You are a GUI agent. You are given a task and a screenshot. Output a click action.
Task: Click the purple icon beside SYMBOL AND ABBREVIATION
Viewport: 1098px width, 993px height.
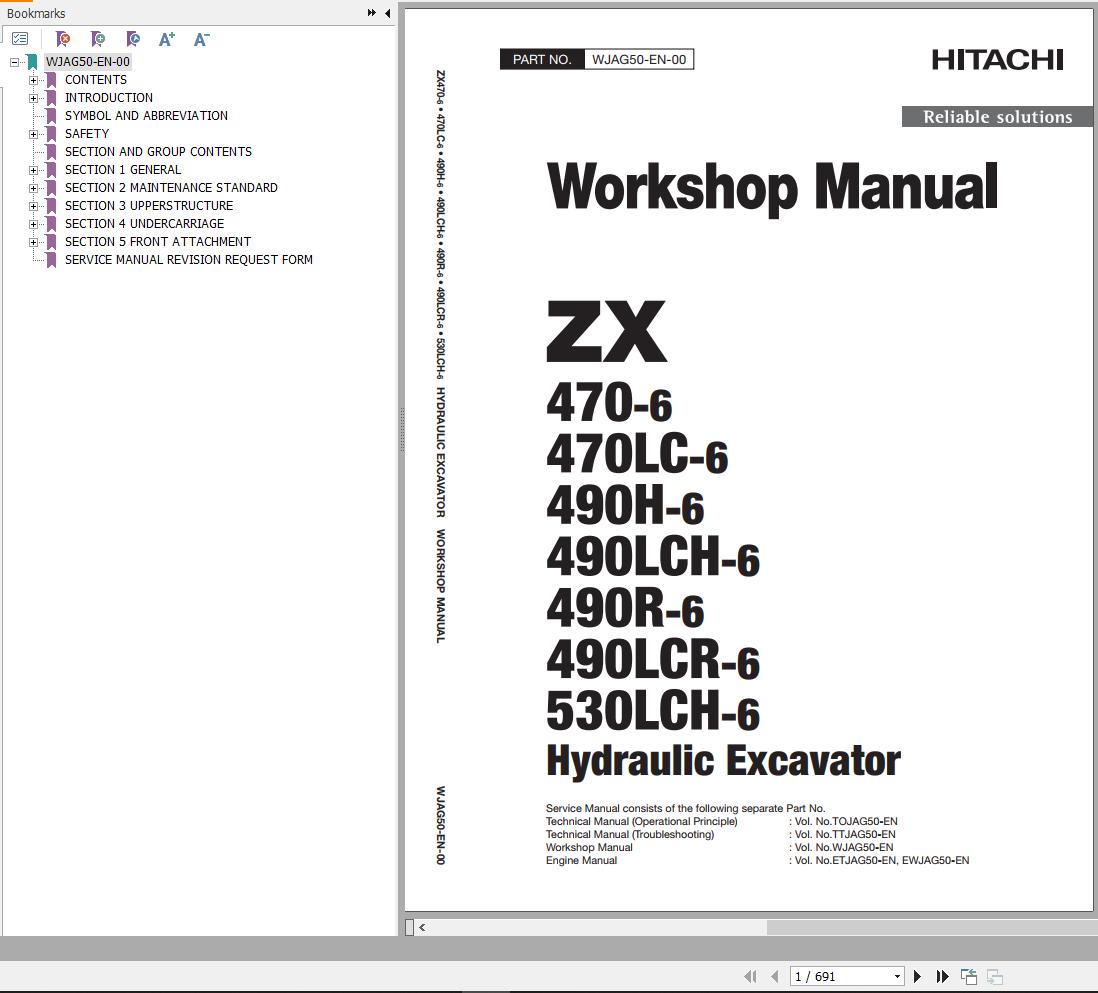coord(51,116)
